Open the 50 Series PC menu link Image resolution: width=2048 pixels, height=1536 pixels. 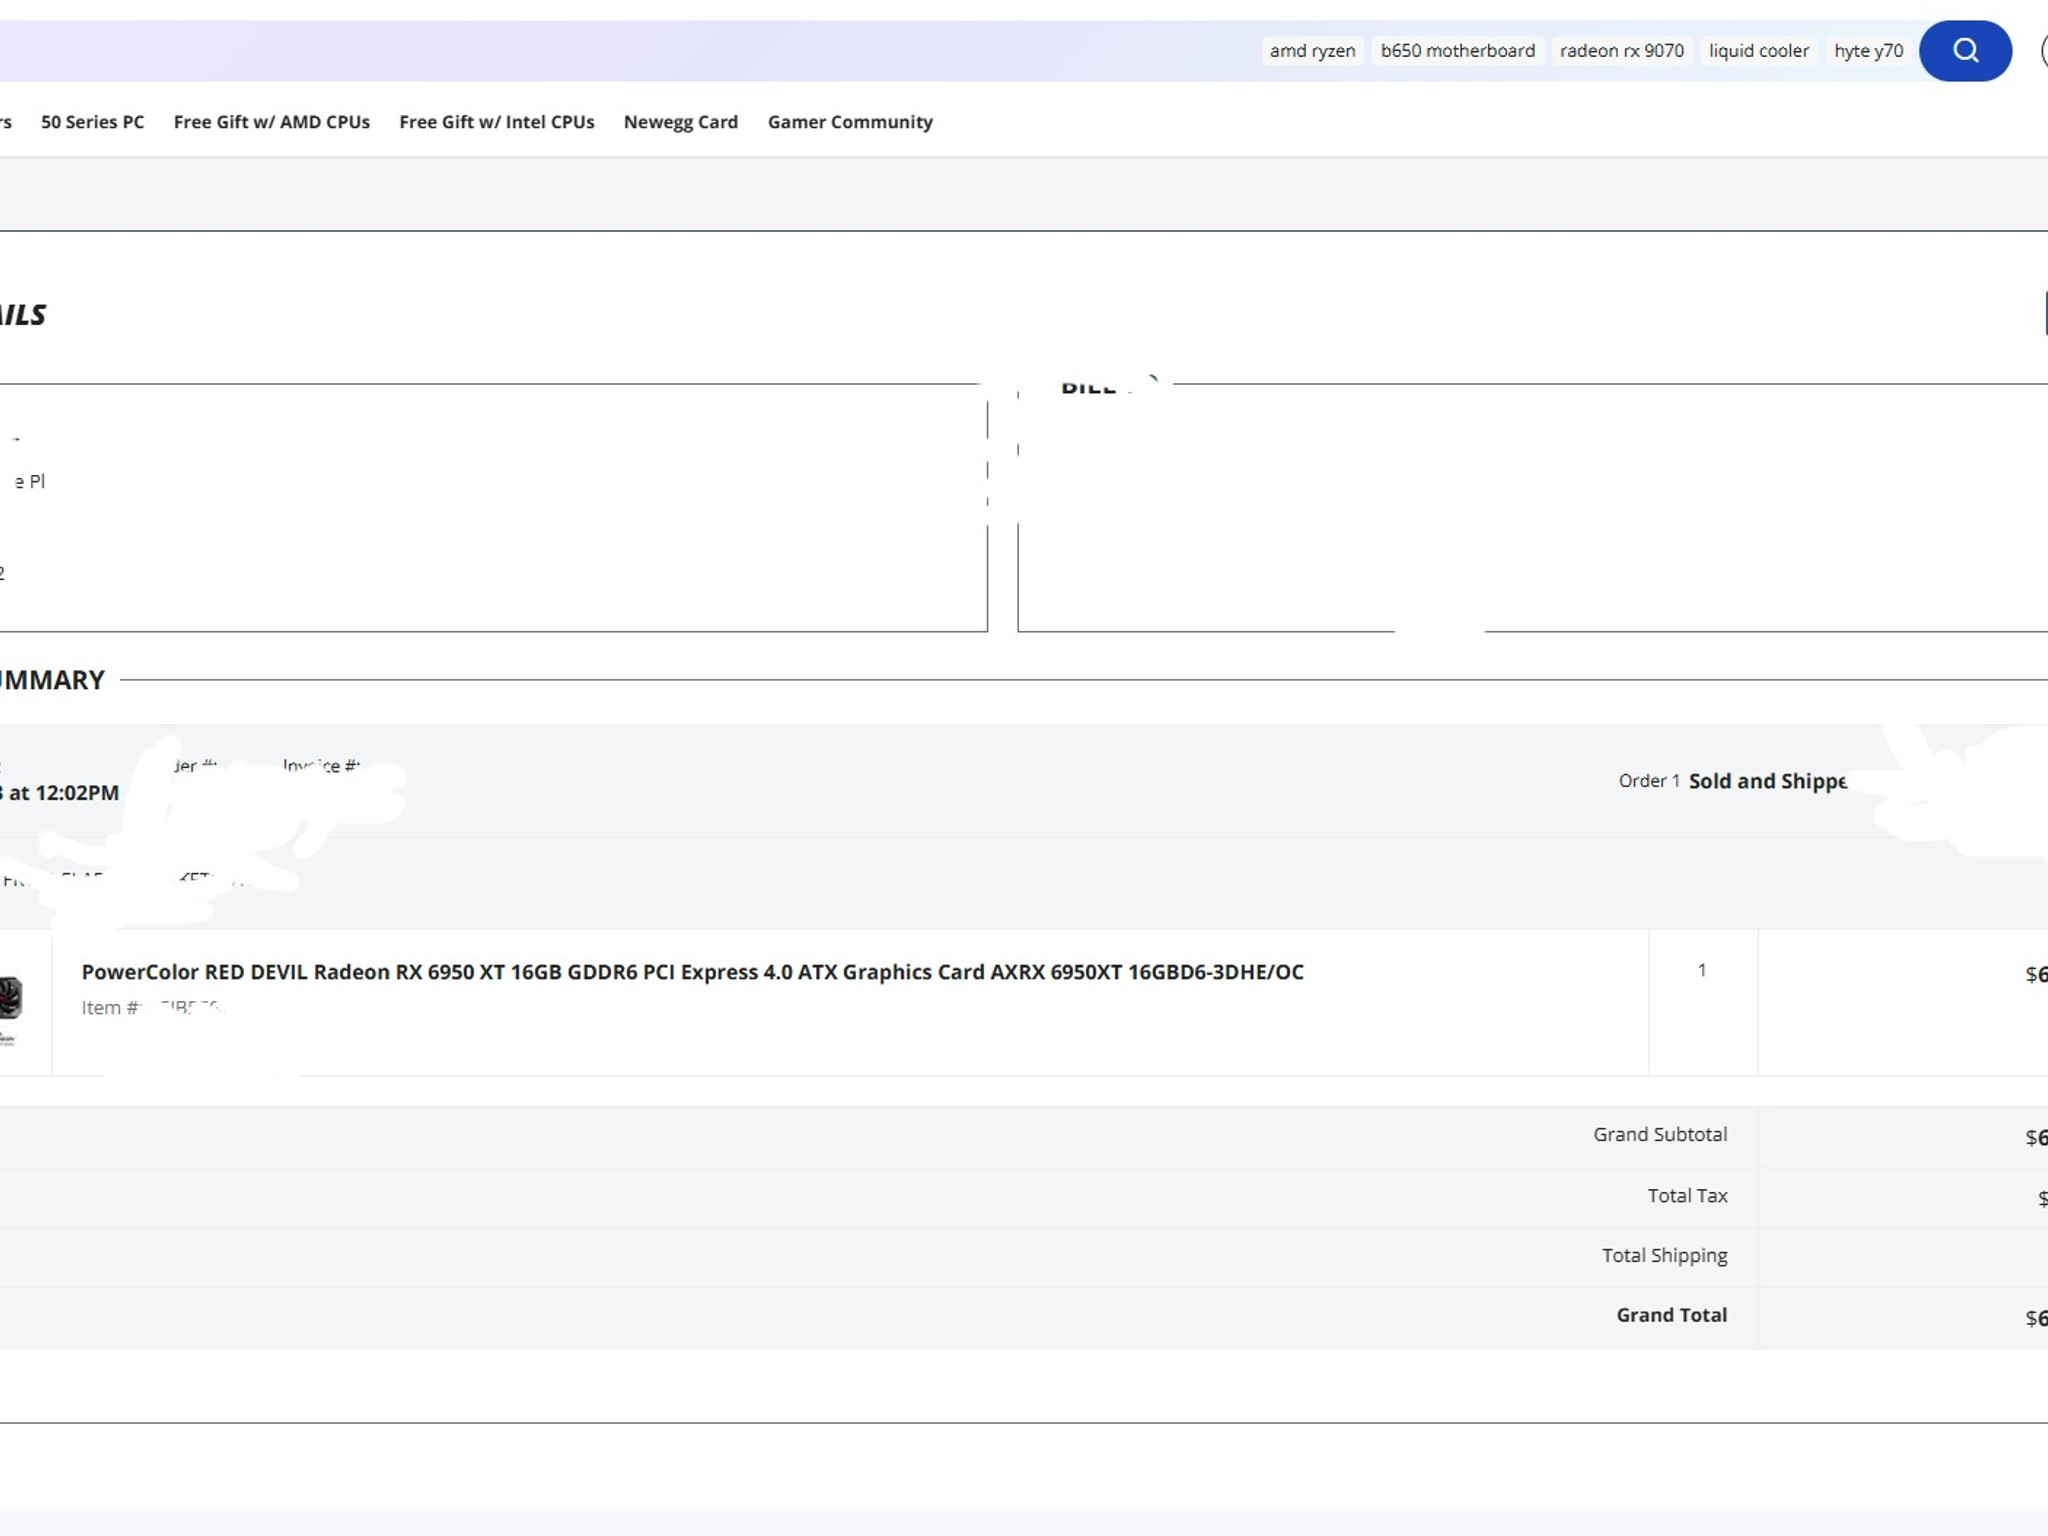point(92,122)
